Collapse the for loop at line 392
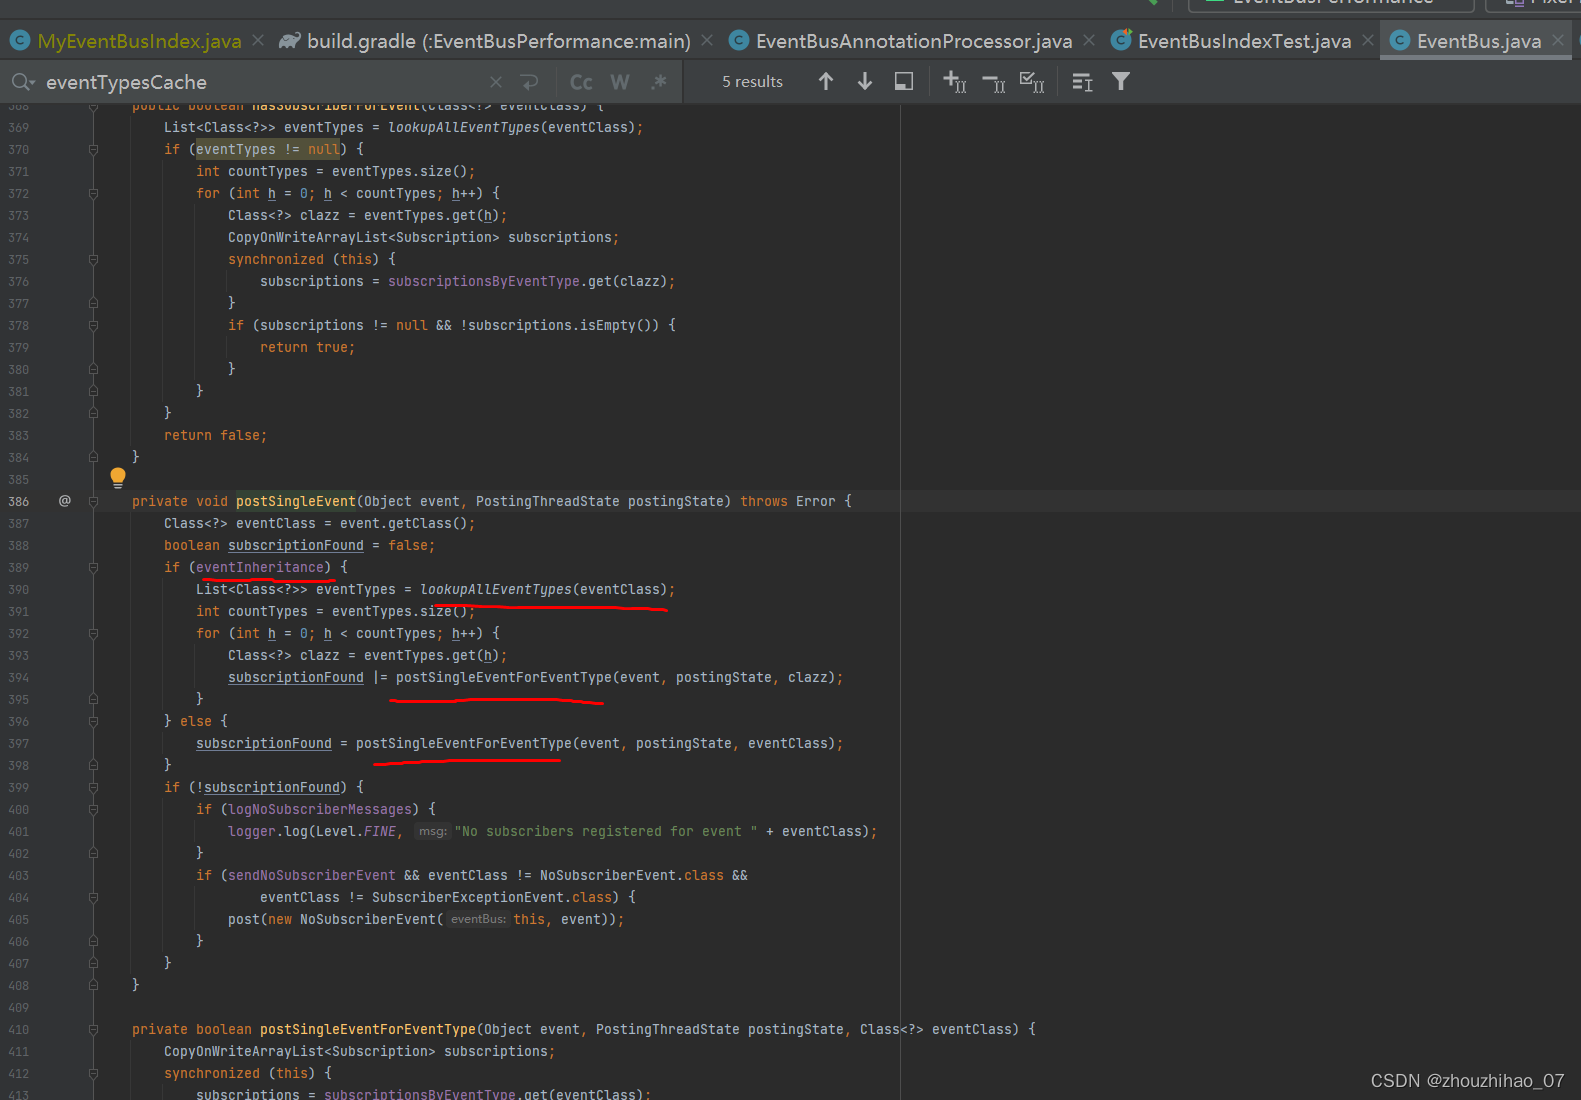1581x1100 pixels. click(x=93, y=633)
